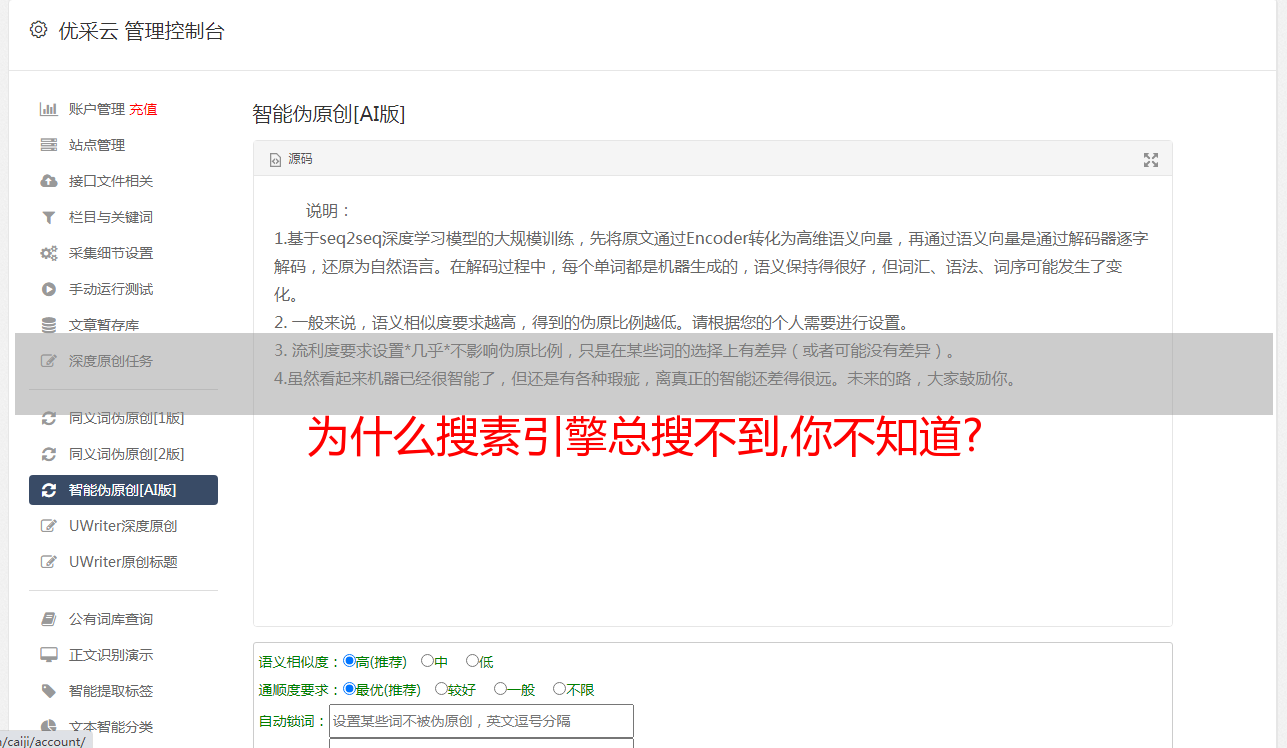Image resolution: width=1287 pixels, height=748 pixels.
Task: Click the 智能提取标签 tag icon
Action: click(48, 691)
